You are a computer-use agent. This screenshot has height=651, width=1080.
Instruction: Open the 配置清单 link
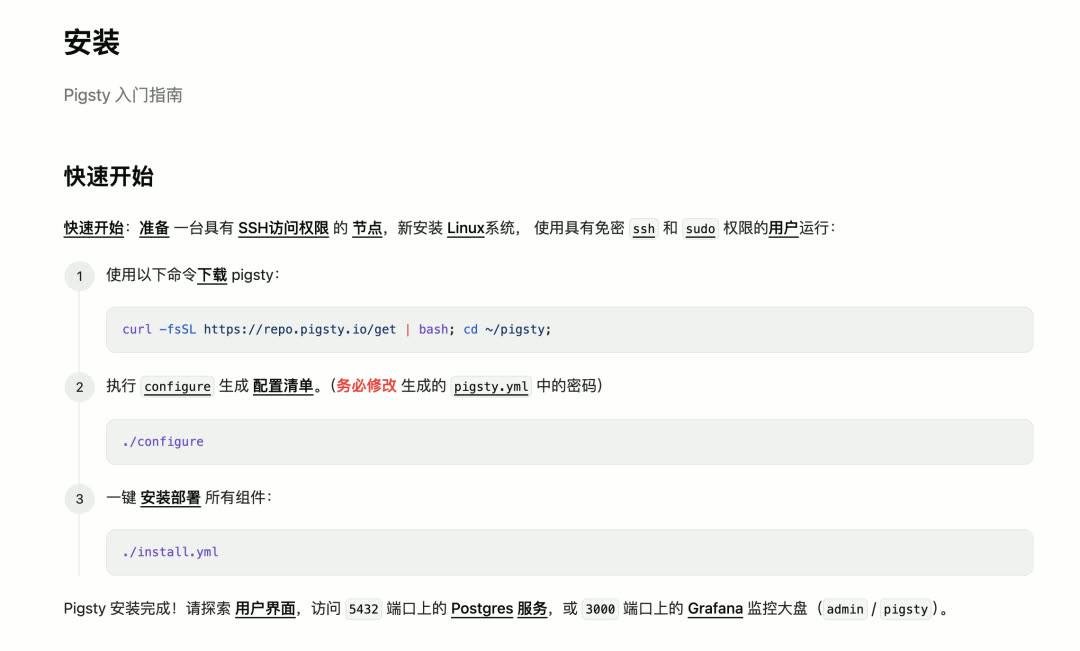283,386
